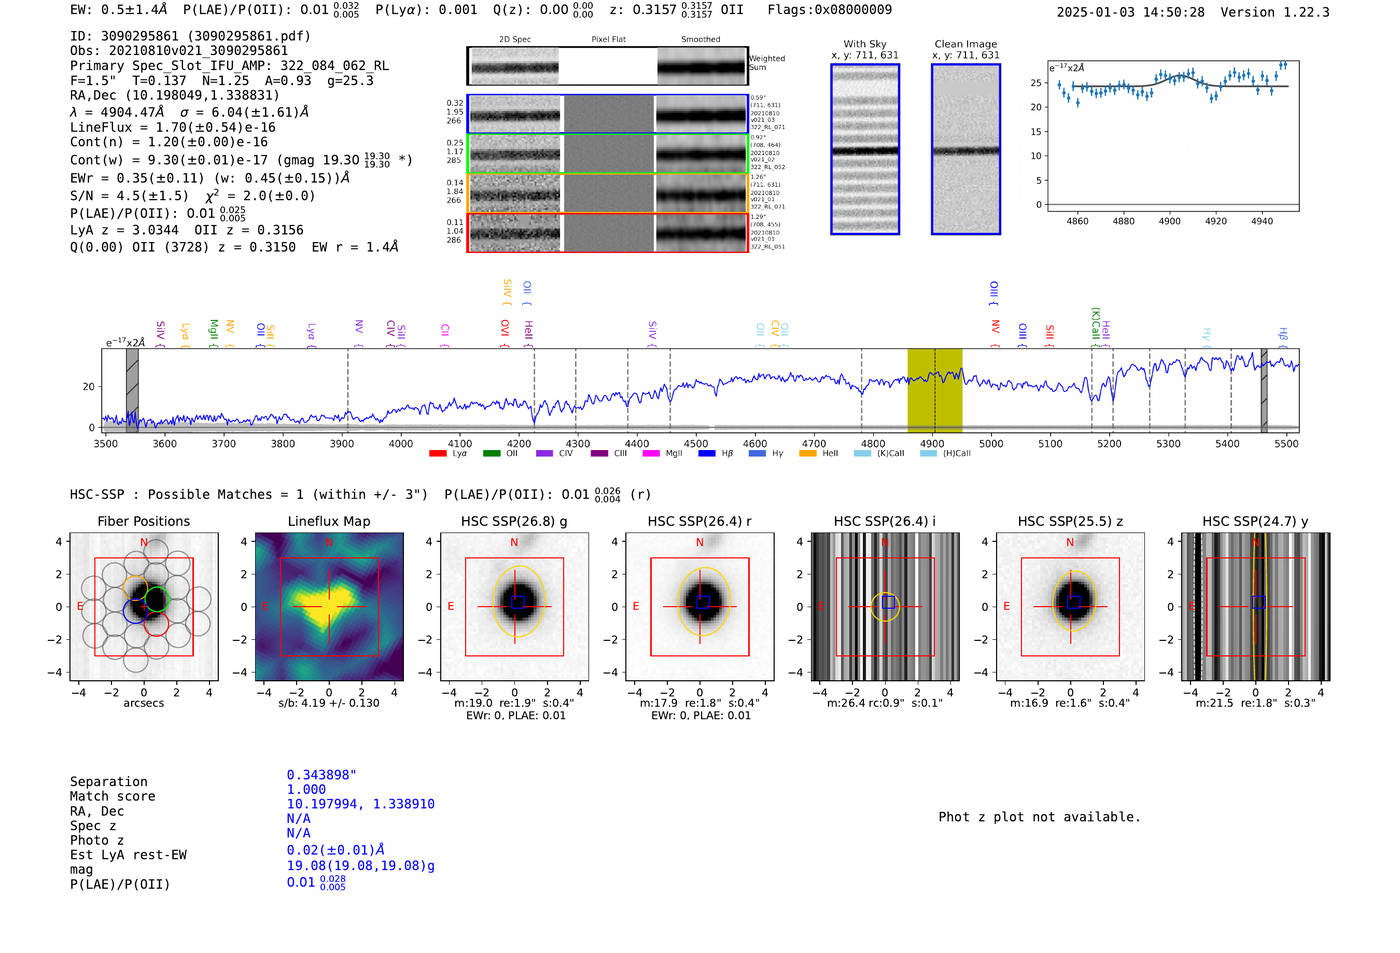
Task: Click the 1.000 match score value
Action: pos(306,790)
